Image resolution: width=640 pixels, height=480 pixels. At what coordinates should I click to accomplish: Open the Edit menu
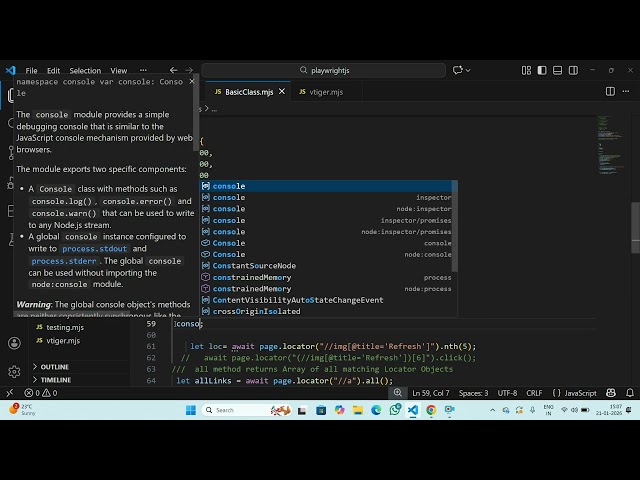[x=53, y=71]
